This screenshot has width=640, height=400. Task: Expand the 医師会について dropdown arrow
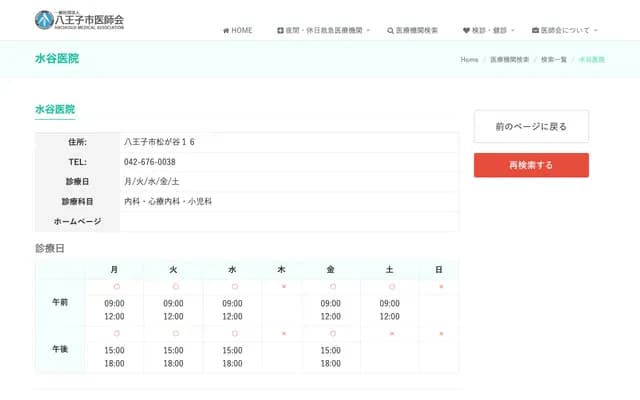point(596,31)
